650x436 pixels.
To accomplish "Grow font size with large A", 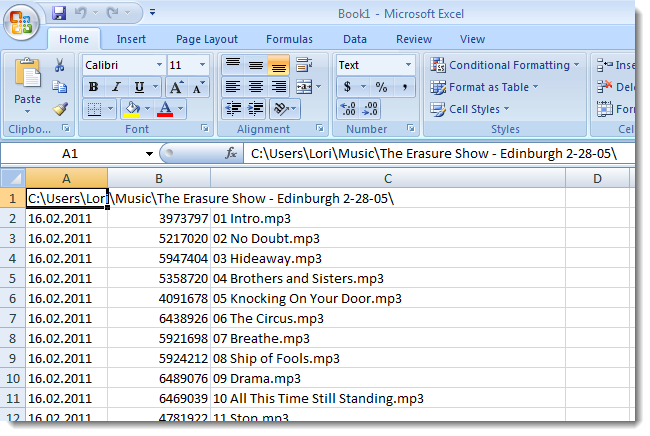I will click(176, 87).
